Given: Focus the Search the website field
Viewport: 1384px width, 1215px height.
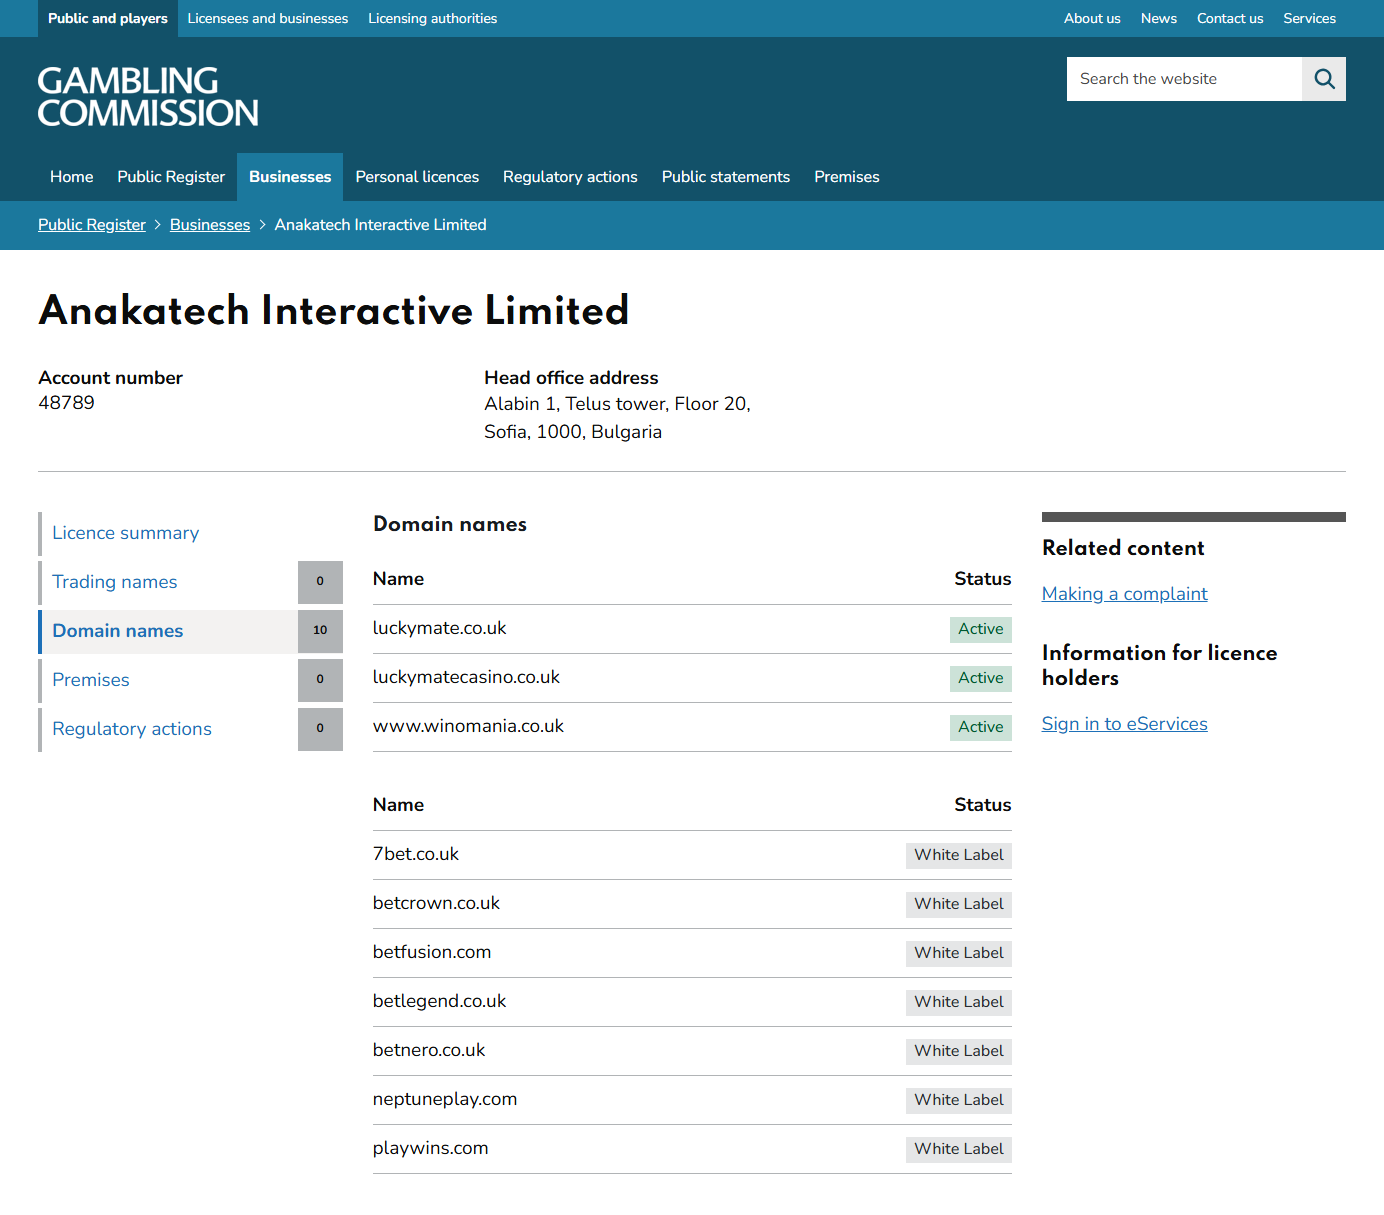Looking at the screenshot, I should tap(1184, 79).
